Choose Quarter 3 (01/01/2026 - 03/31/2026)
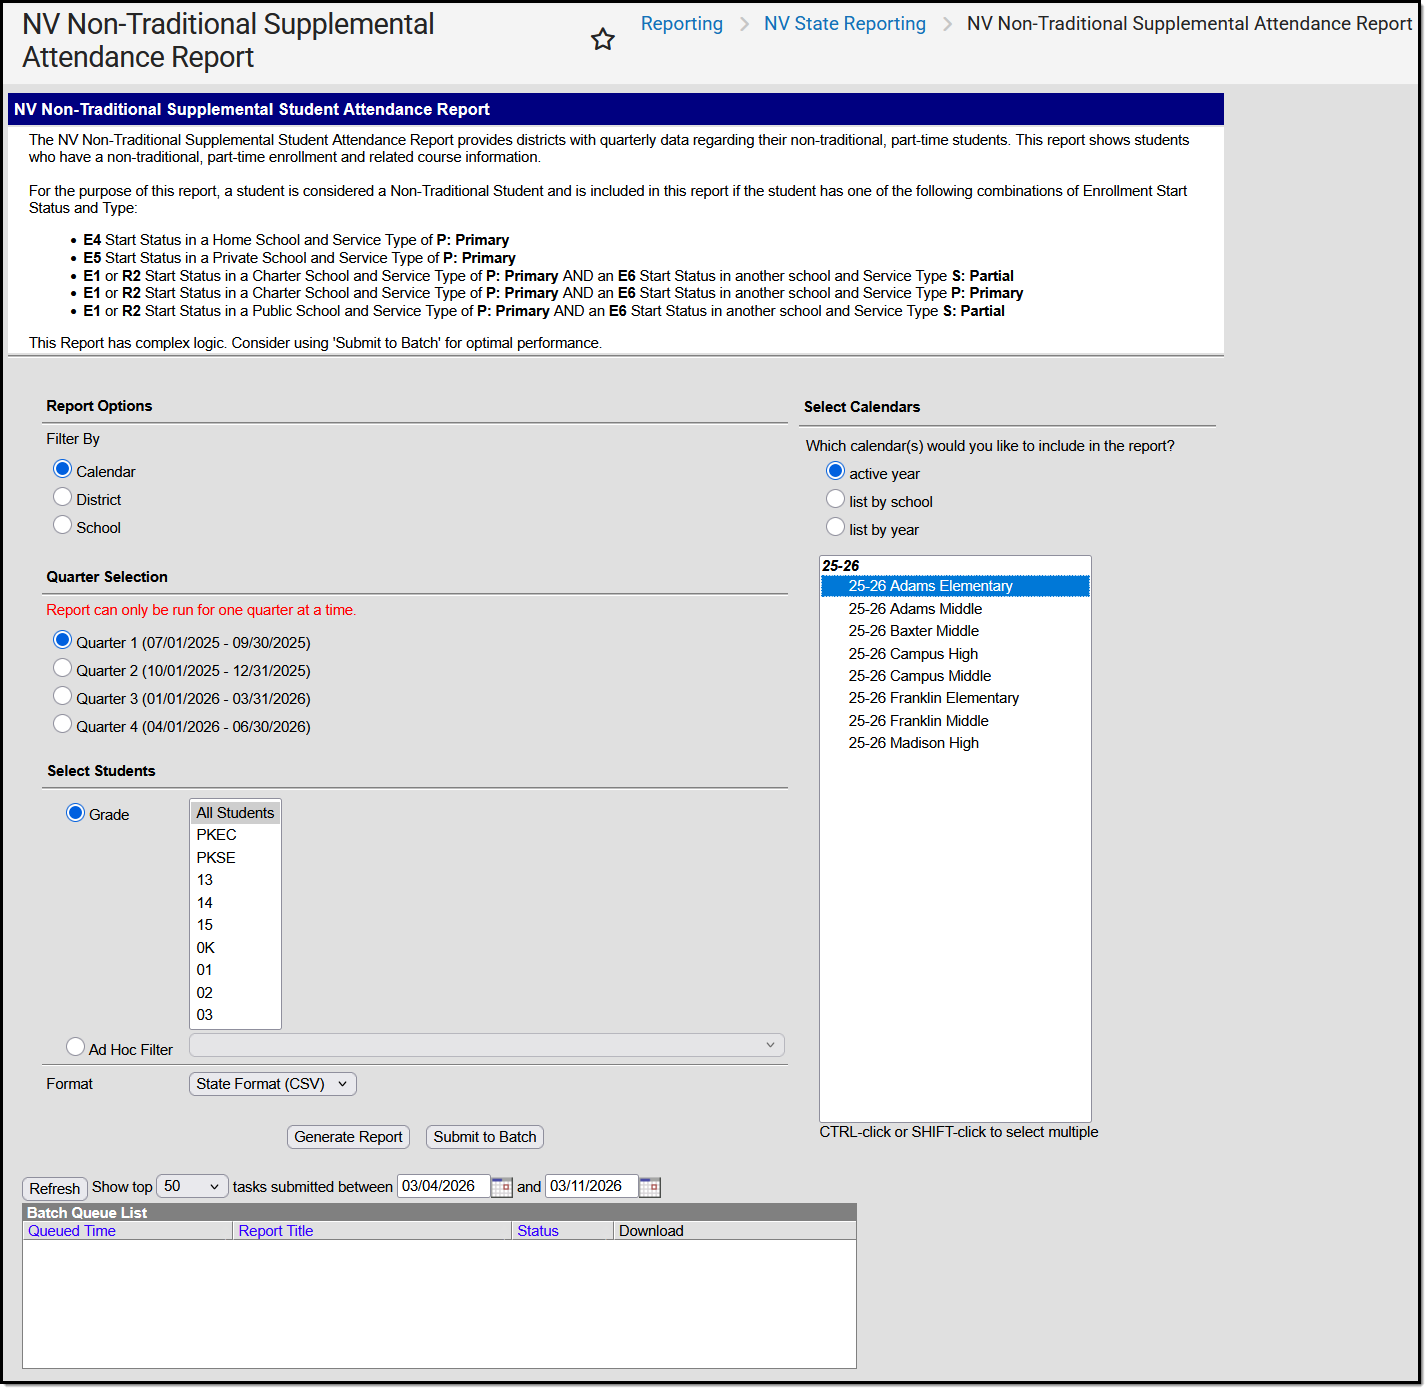The height and width of the screenshot is (1391, 1428). (62, 696)
